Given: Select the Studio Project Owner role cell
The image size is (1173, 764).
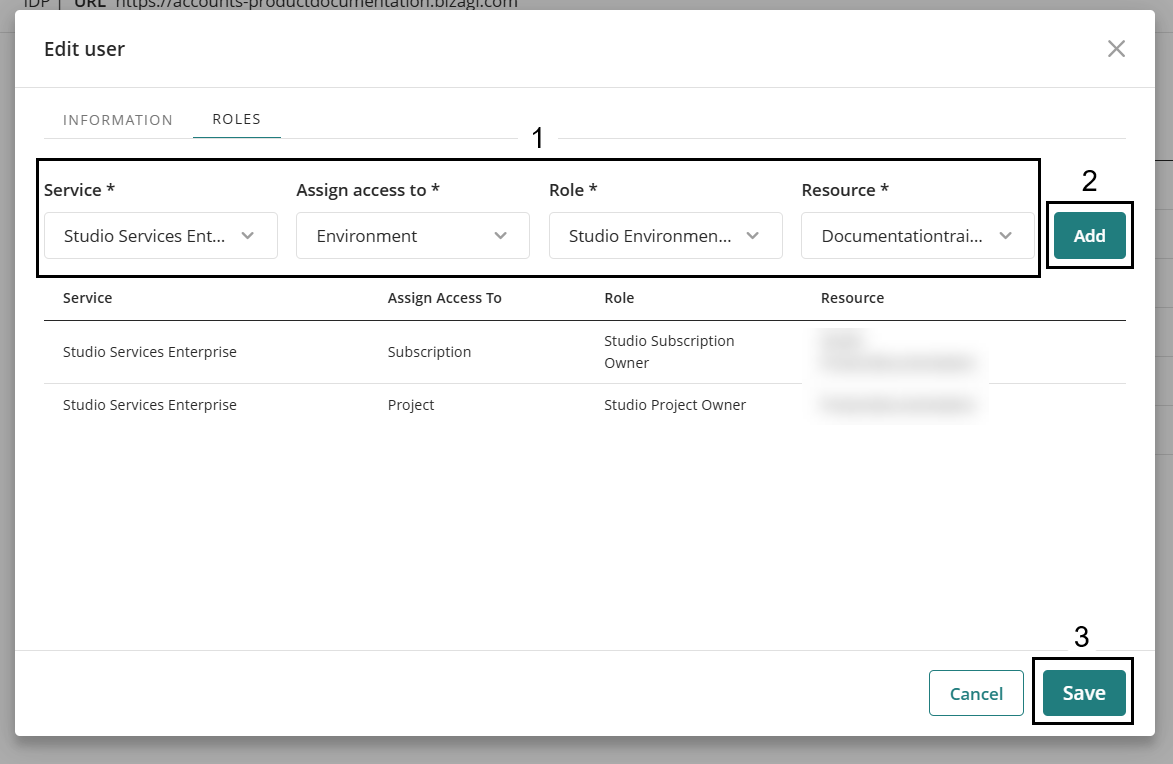Looking at the screenshot, I should point(675,405).
